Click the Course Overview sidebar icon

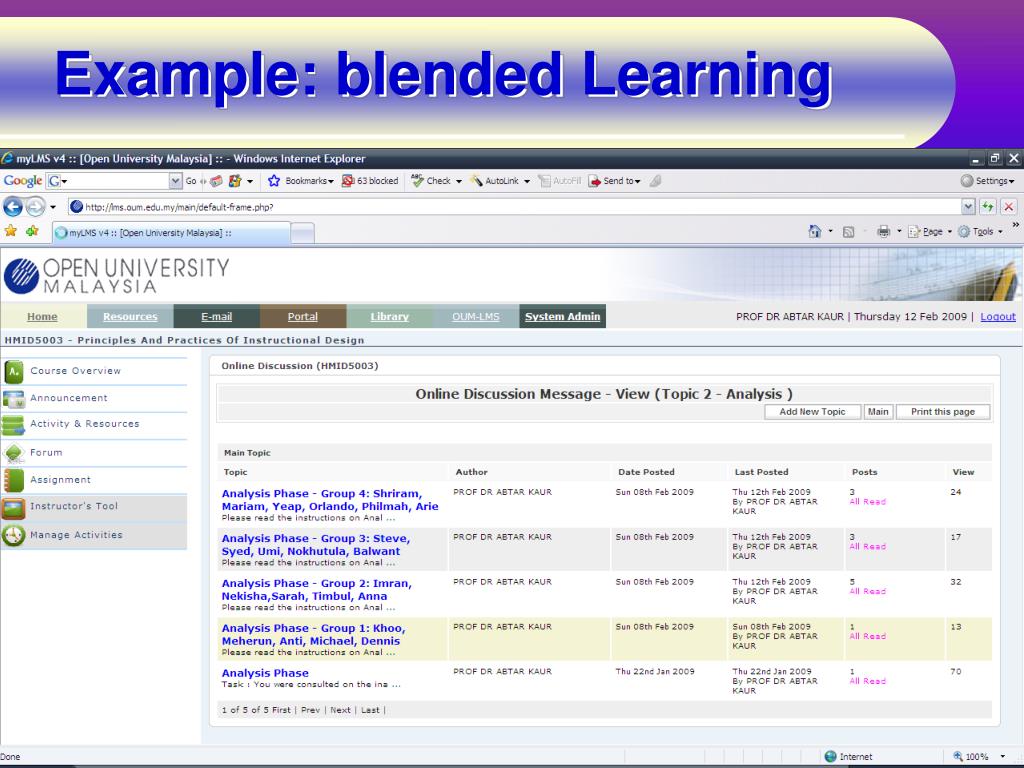[x=14, y=372]
